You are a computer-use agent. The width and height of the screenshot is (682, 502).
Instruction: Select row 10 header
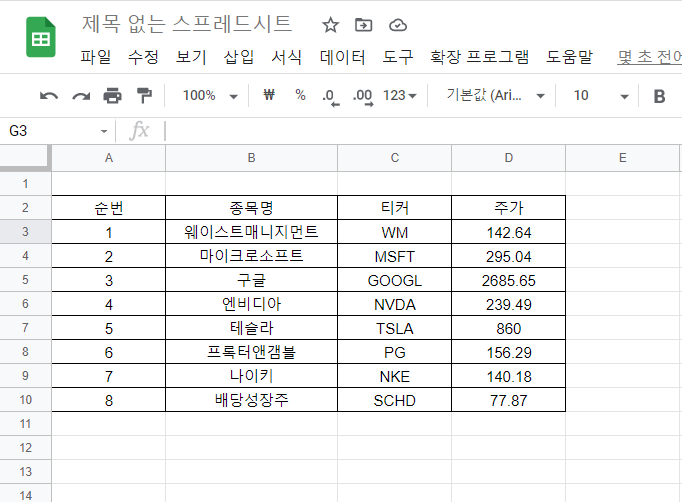click(x=25, y=399)
